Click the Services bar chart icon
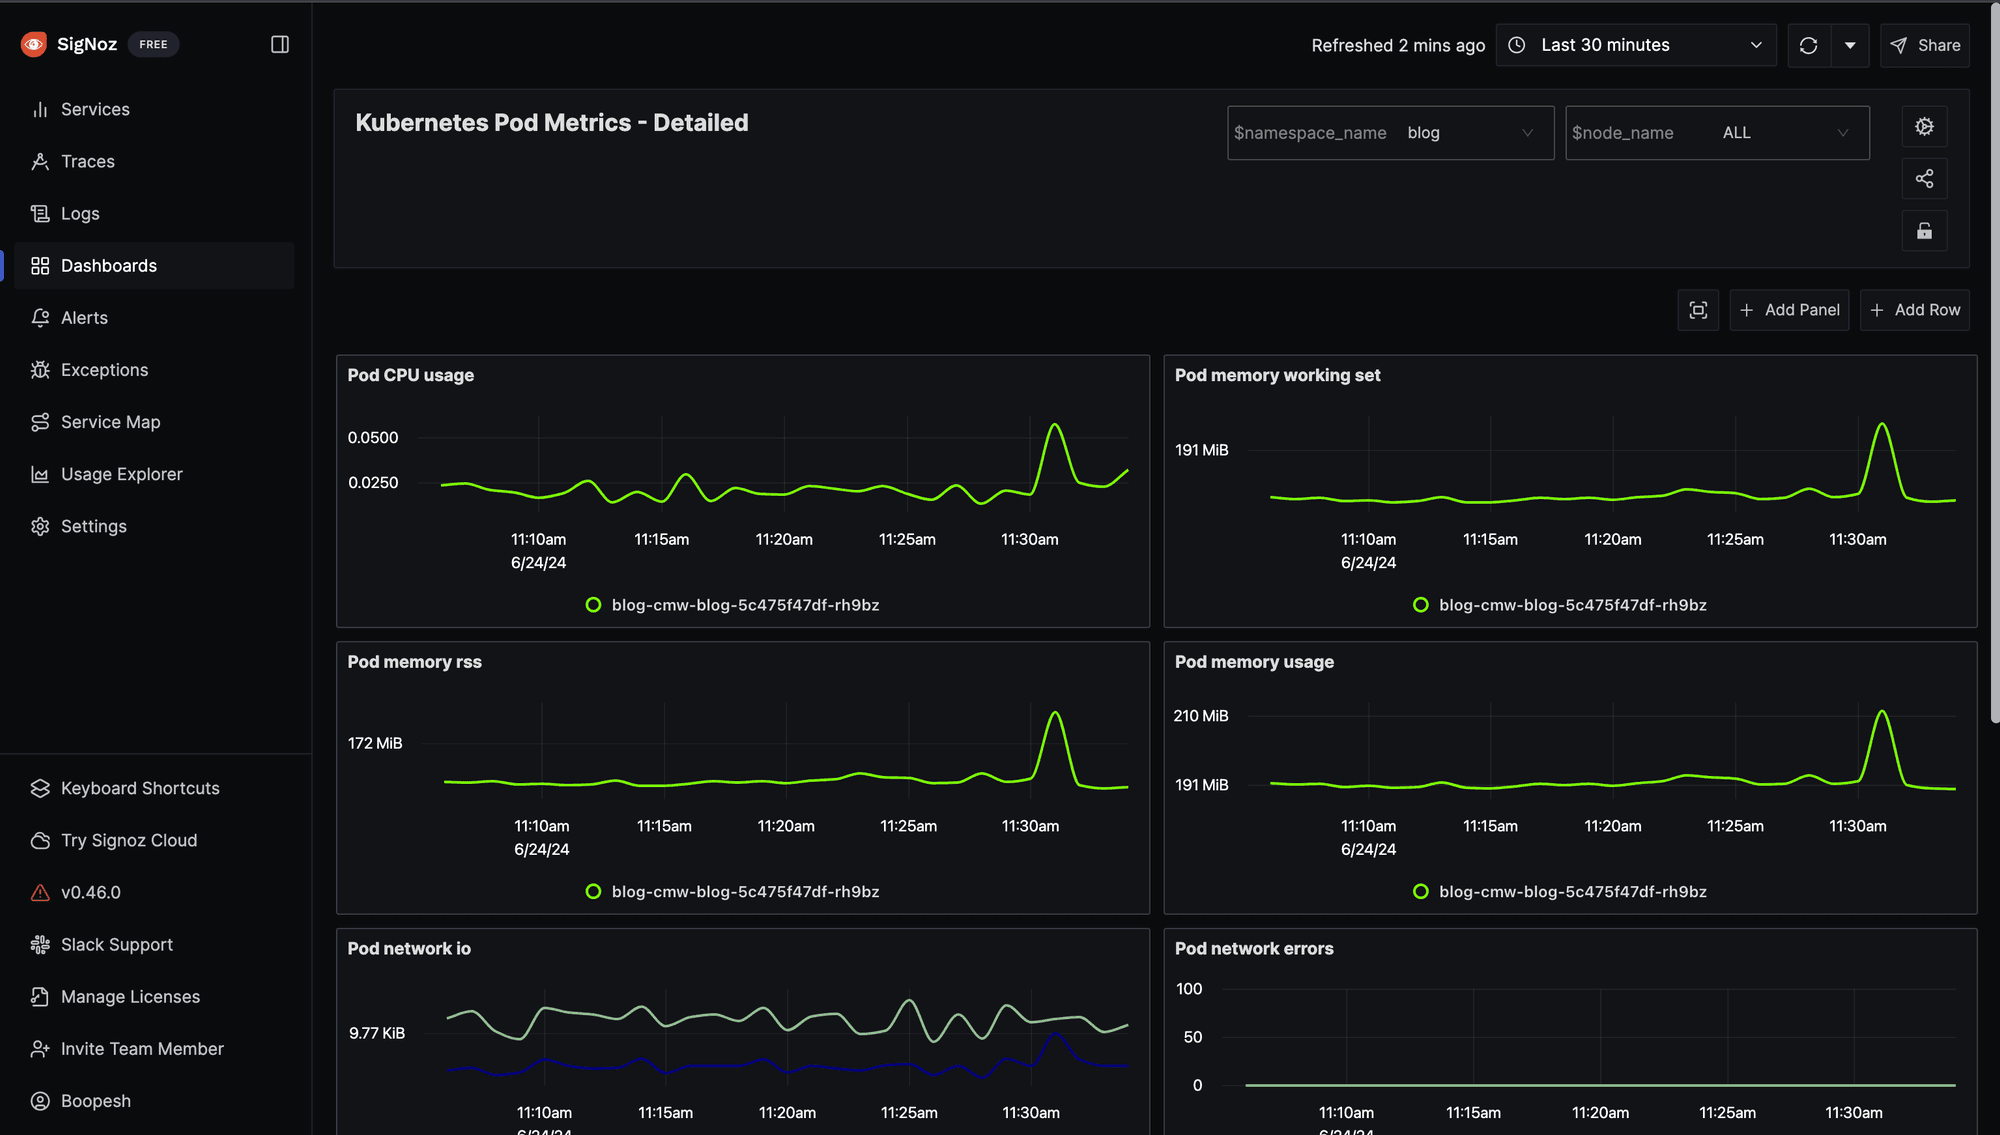Screen dimensions: 2000x1135 tap(40, 109)
